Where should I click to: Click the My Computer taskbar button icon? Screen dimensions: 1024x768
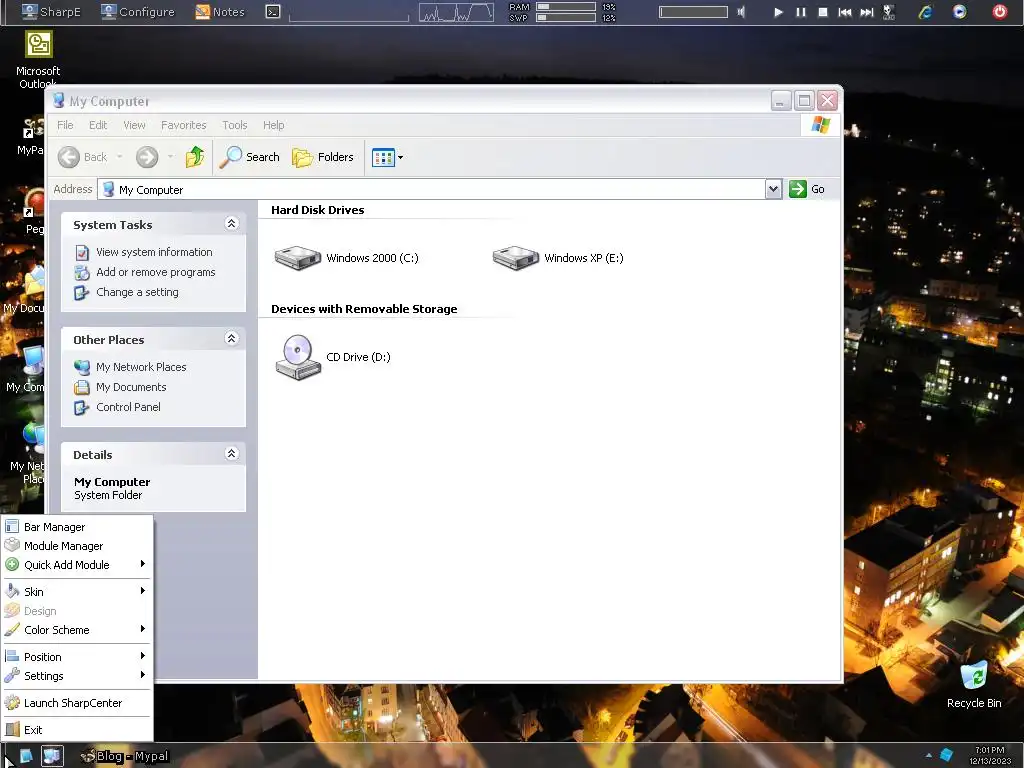(x=52, y=756)
